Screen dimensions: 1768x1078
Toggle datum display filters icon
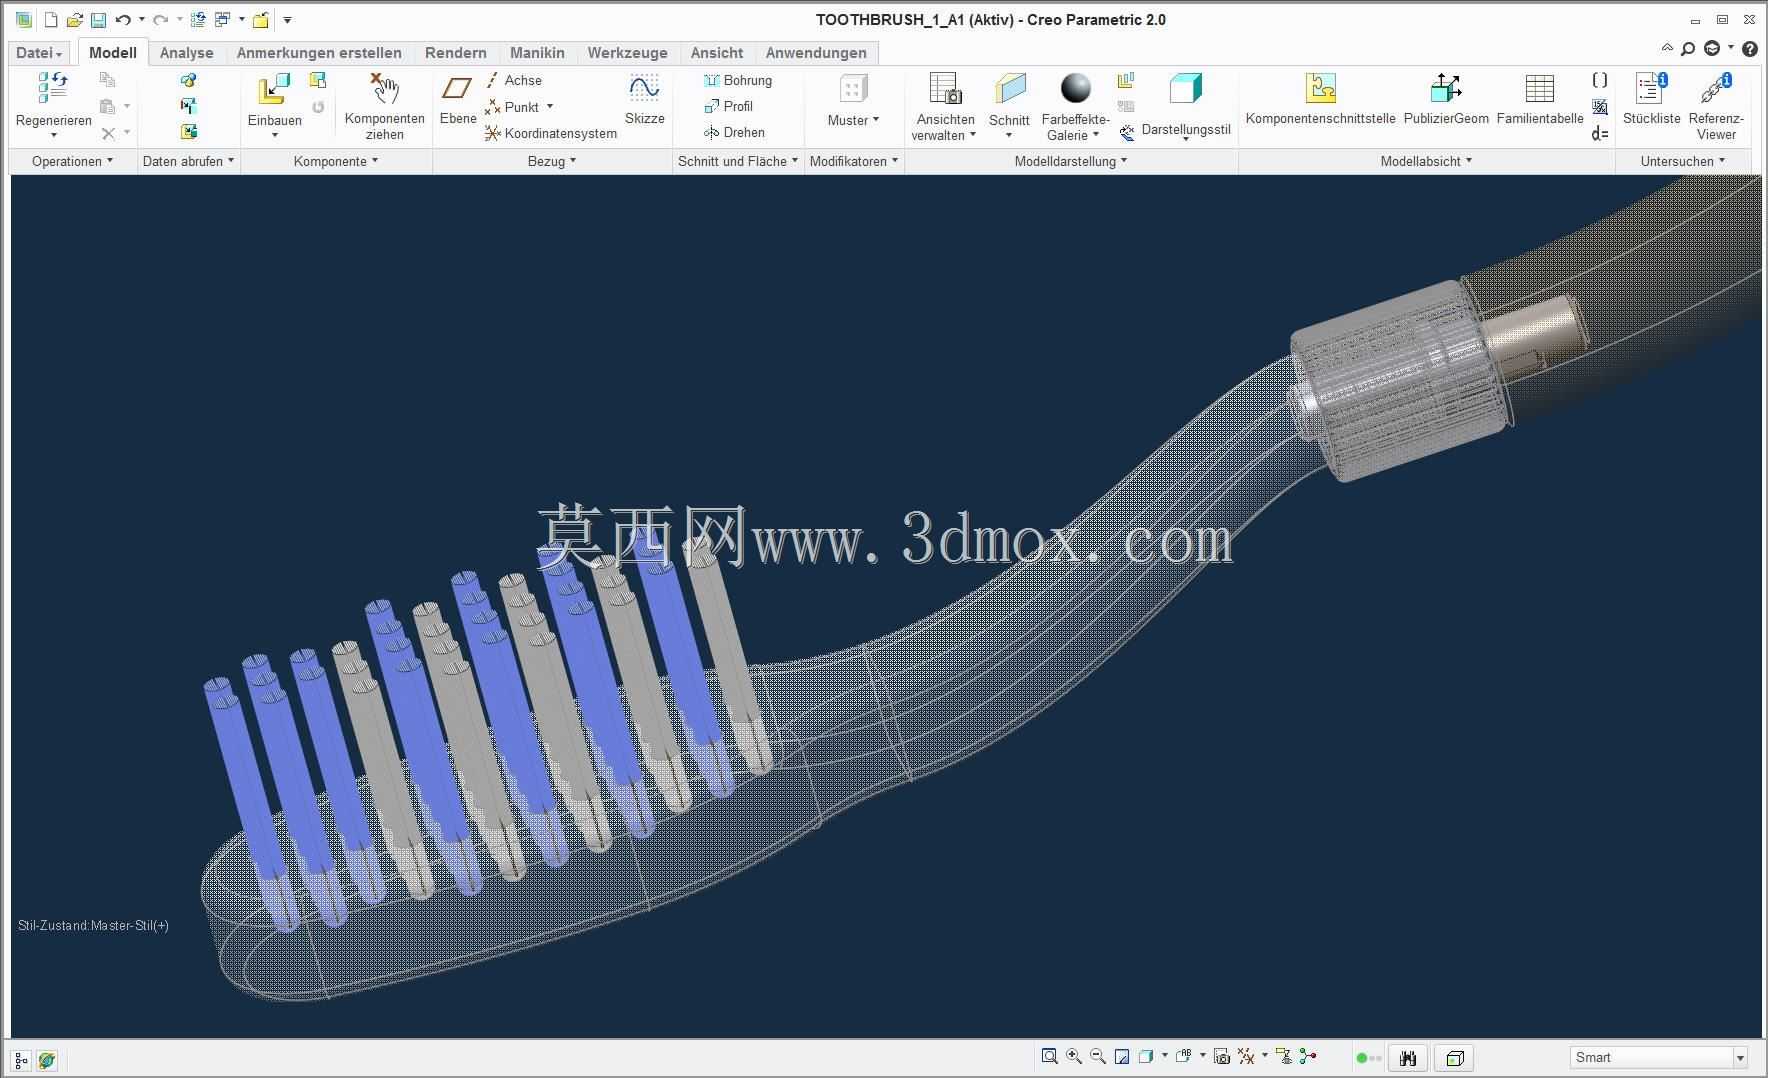click(x=1246, y=1056)
